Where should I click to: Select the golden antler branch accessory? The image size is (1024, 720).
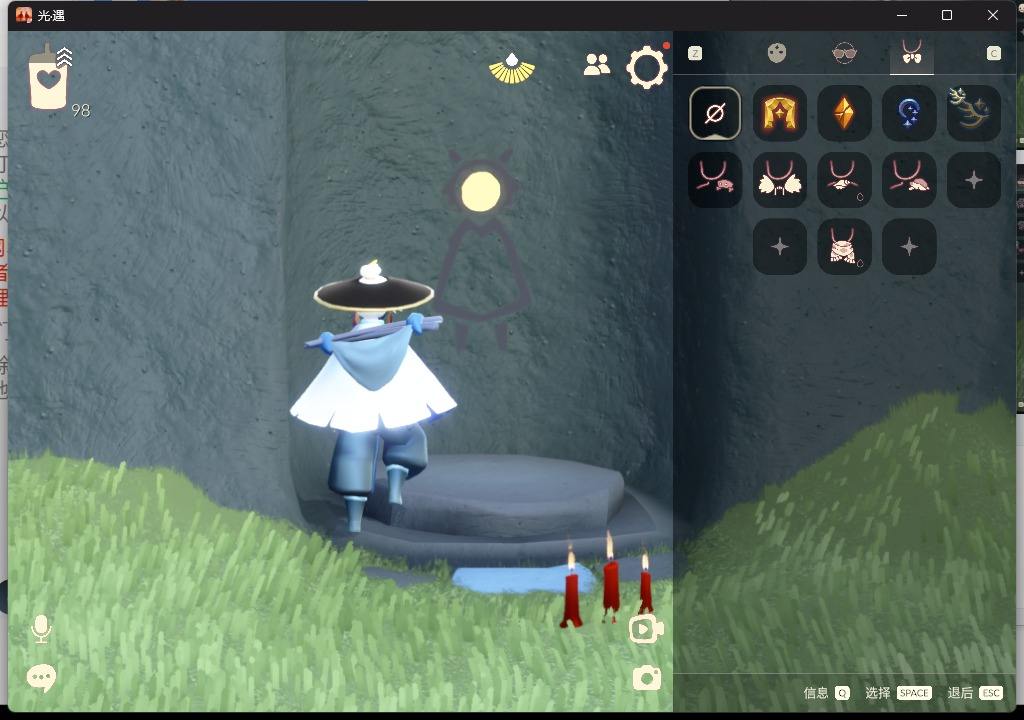coord(973,113)
